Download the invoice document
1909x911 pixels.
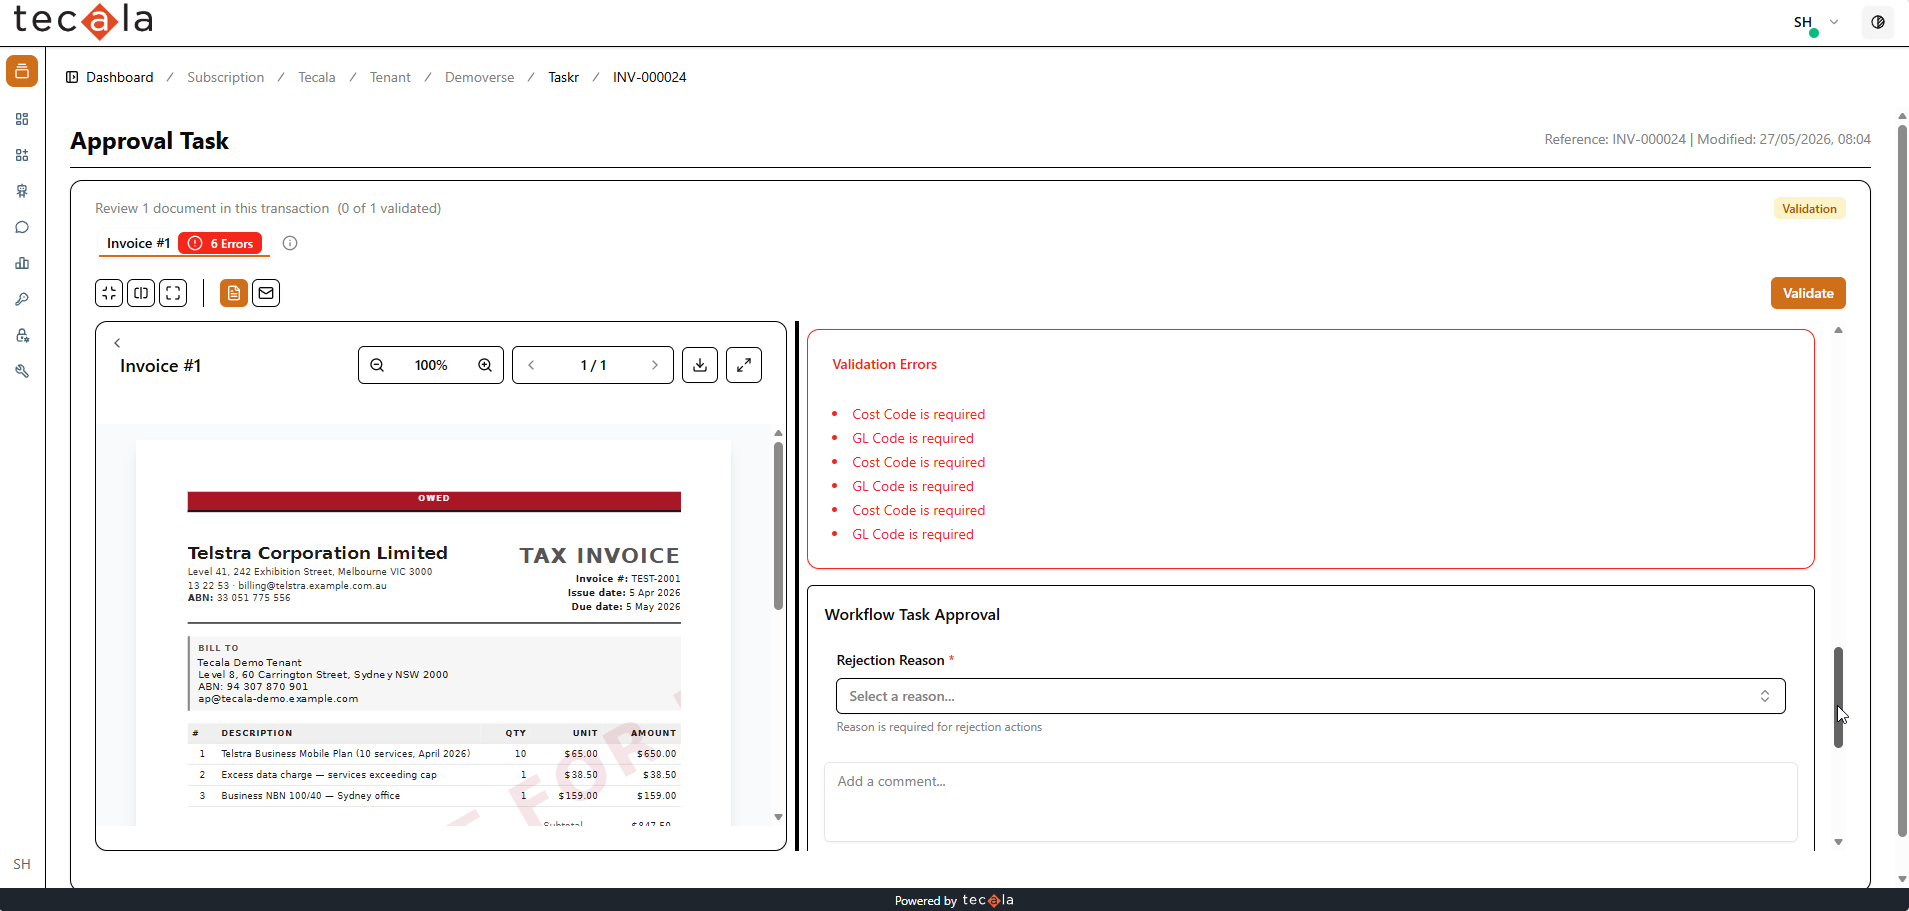(x=700, y=365)
